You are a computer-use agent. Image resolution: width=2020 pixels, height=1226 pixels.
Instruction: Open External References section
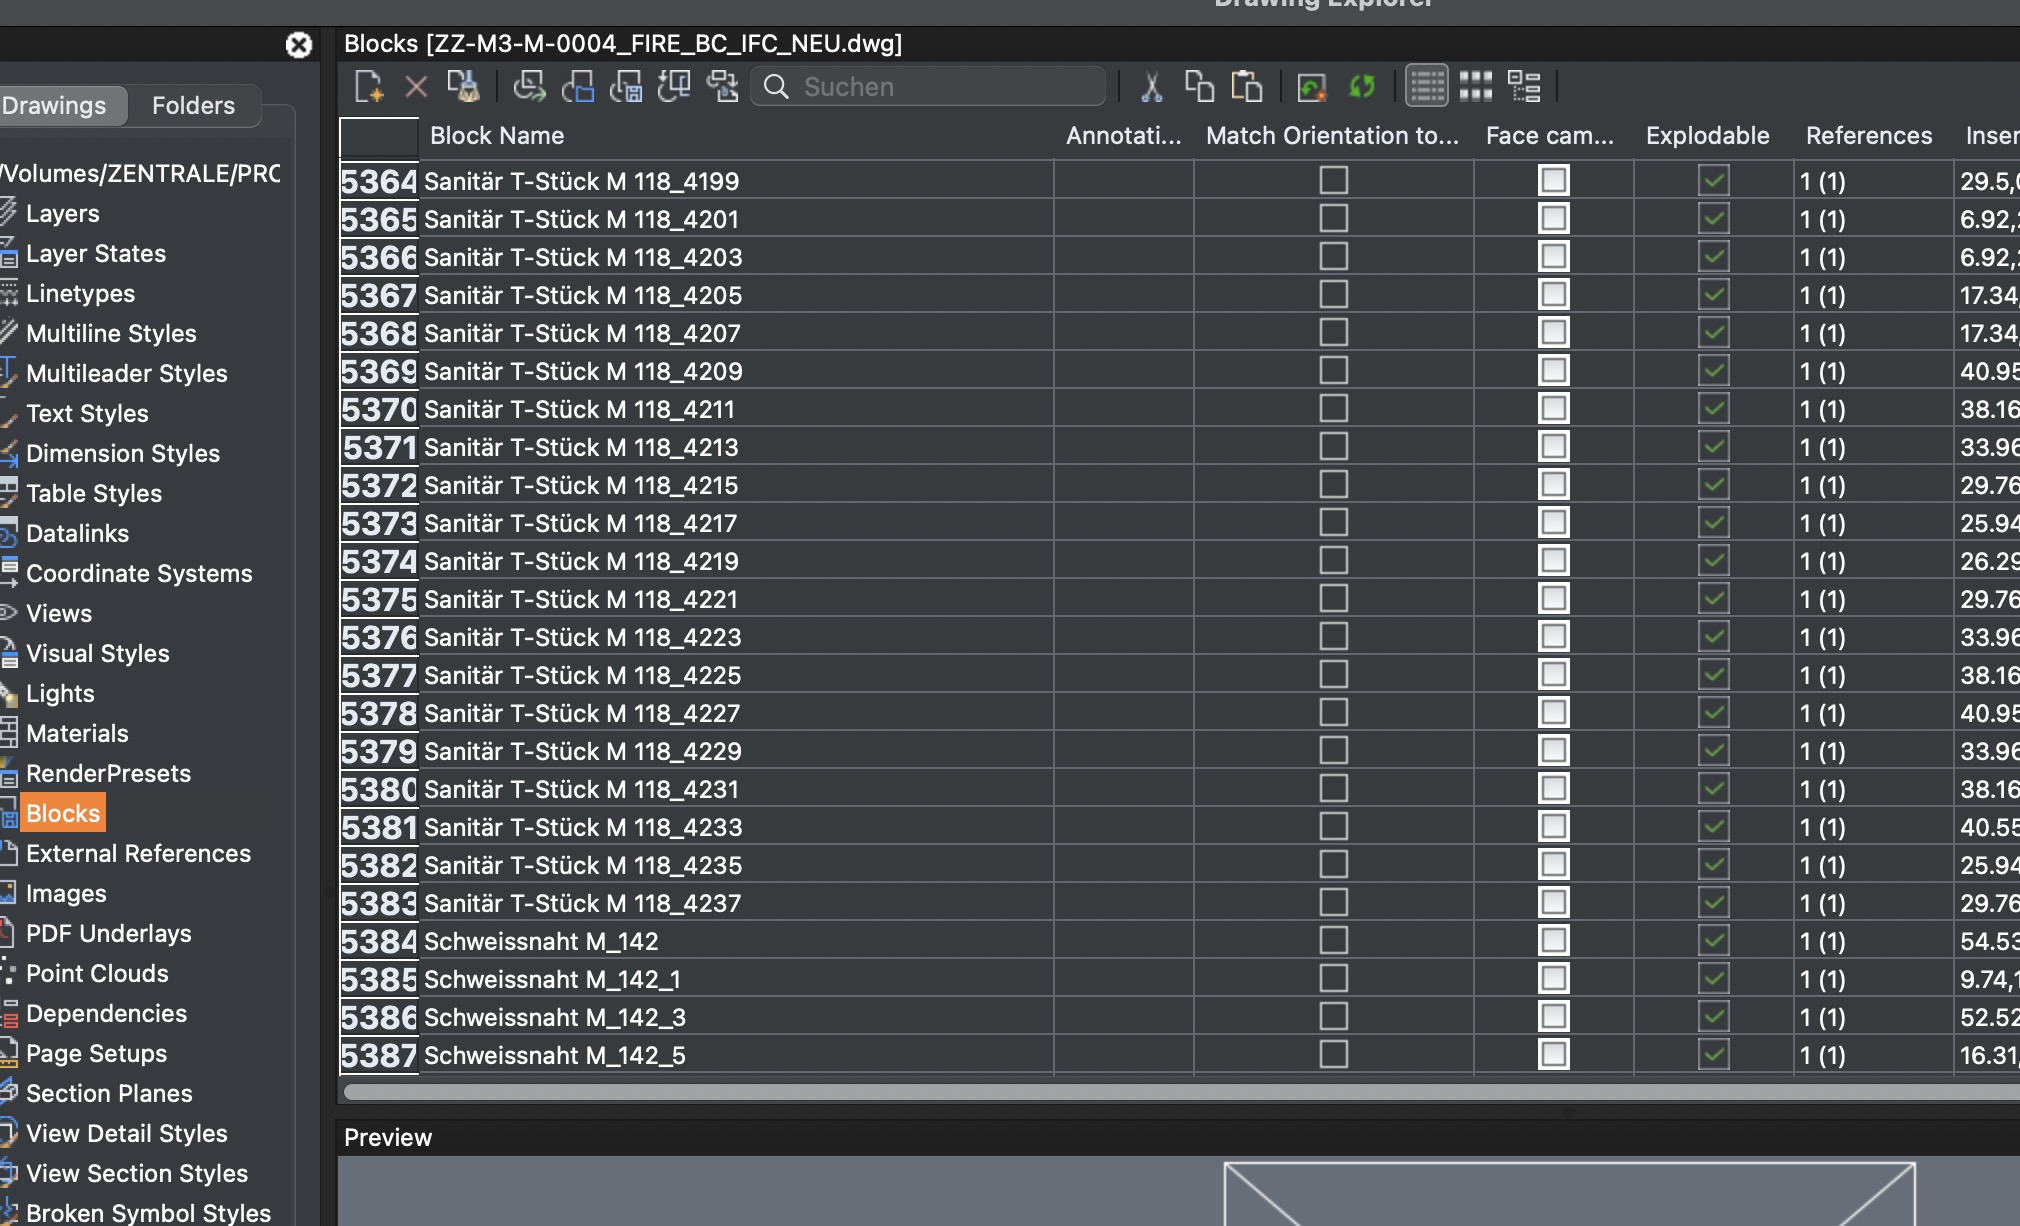(x=138, y=853)
